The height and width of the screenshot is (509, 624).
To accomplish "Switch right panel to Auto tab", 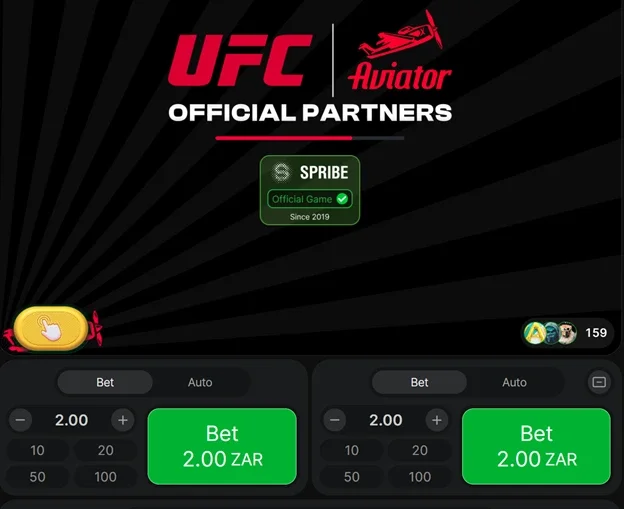I will click(x=514, y=382).
